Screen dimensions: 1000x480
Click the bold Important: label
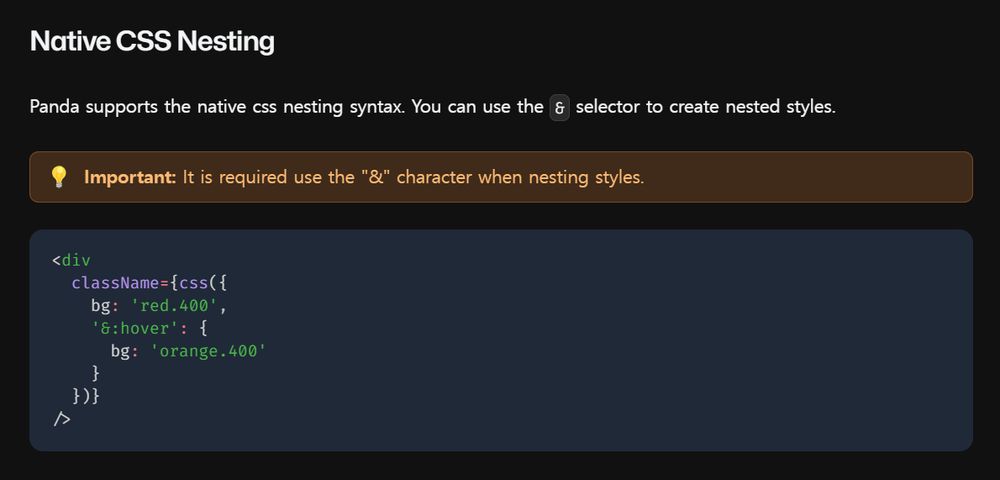129,177
